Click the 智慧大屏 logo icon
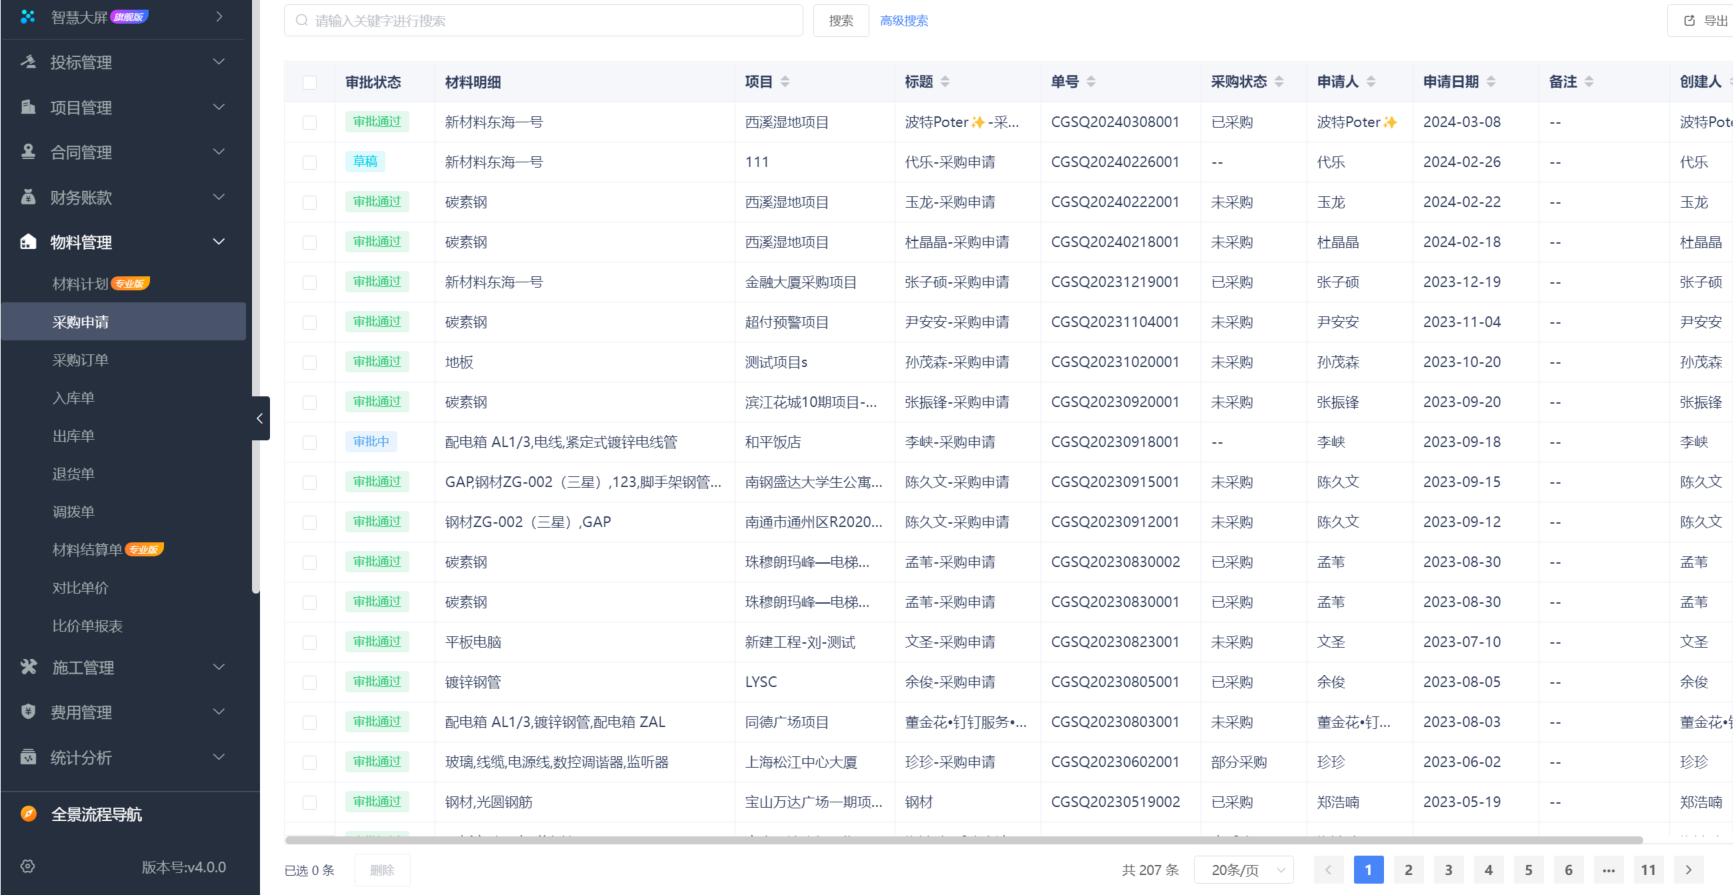The height and width of the screenshot is (895, 1733). click(28, 17)
